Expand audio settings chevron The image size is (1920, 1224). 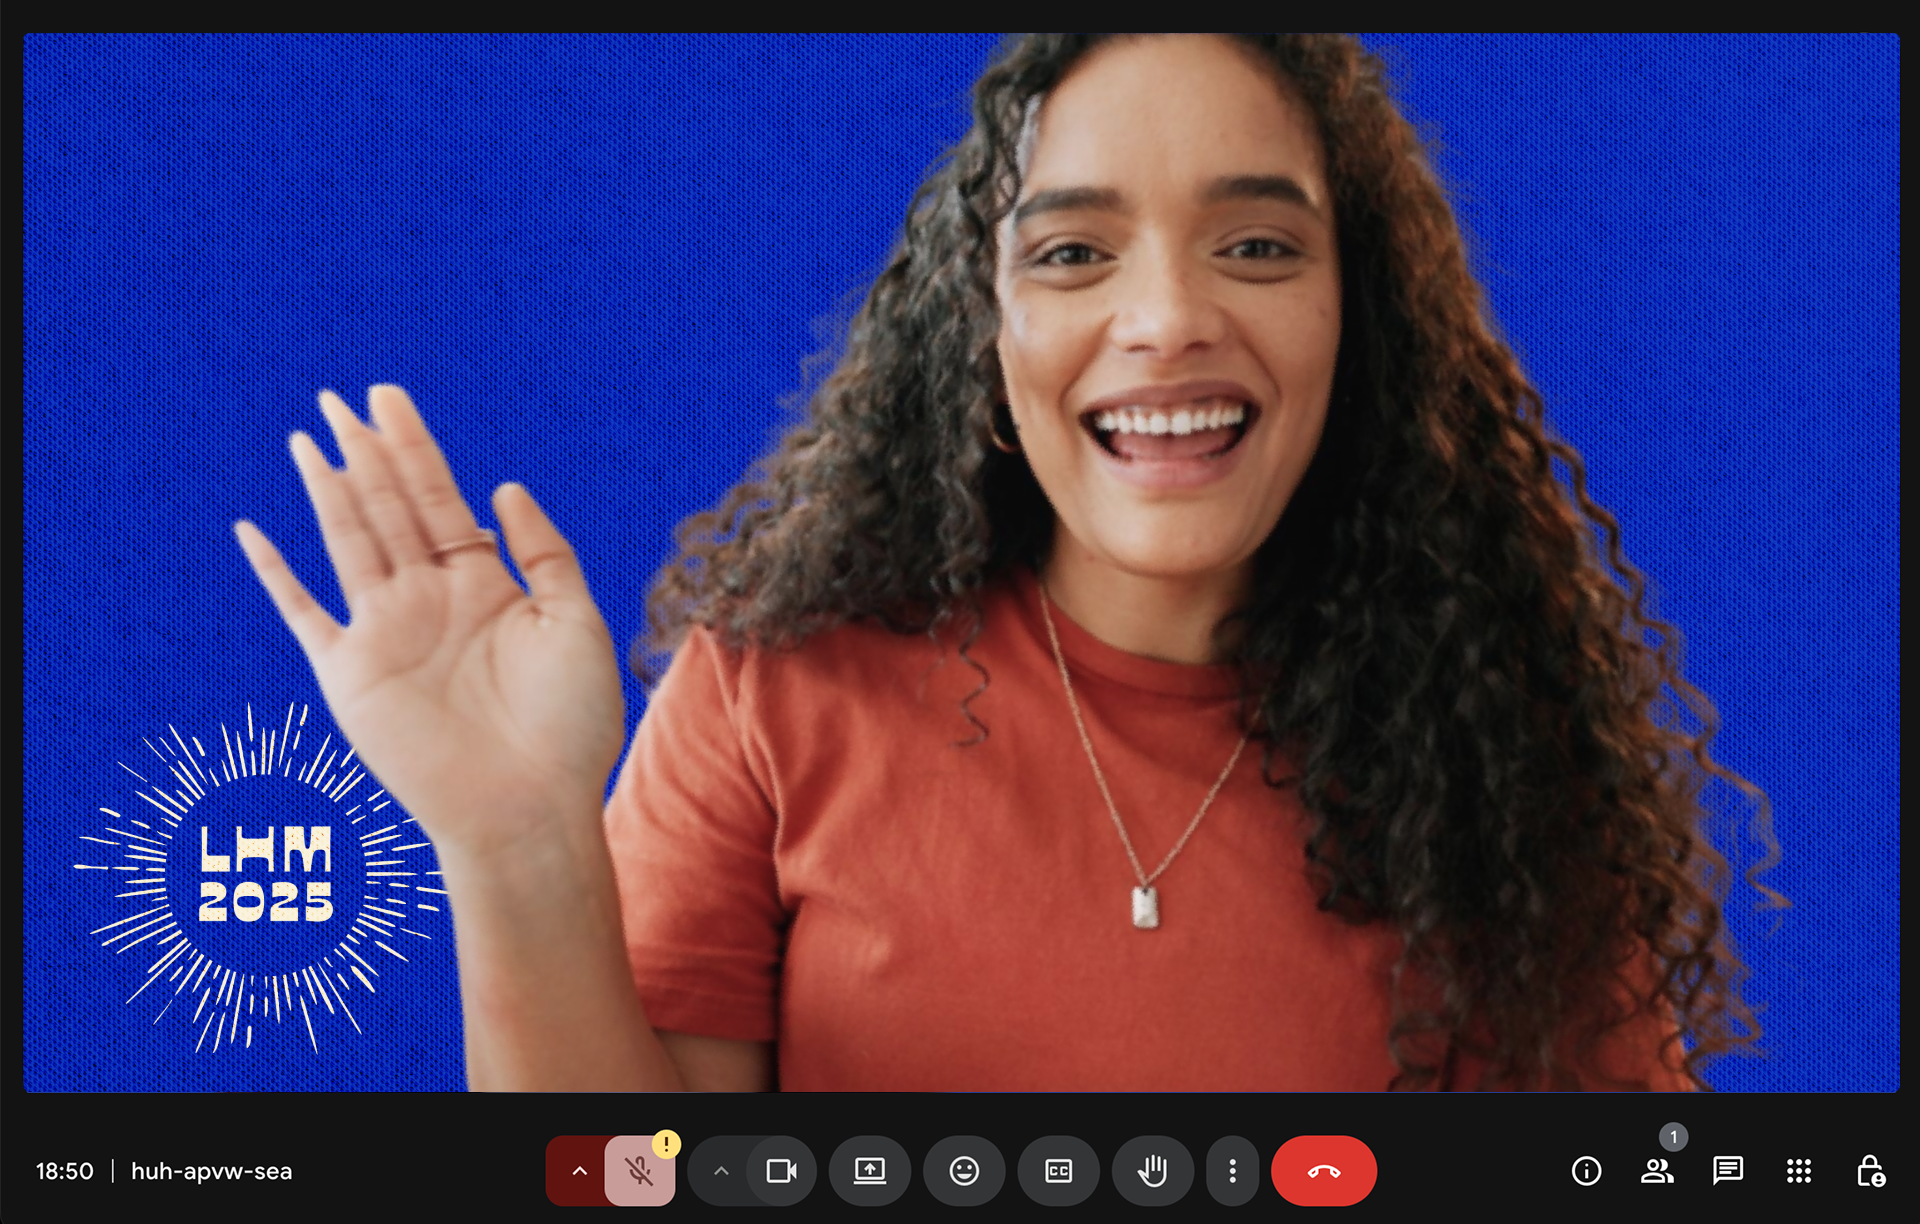click(579, 1171)
